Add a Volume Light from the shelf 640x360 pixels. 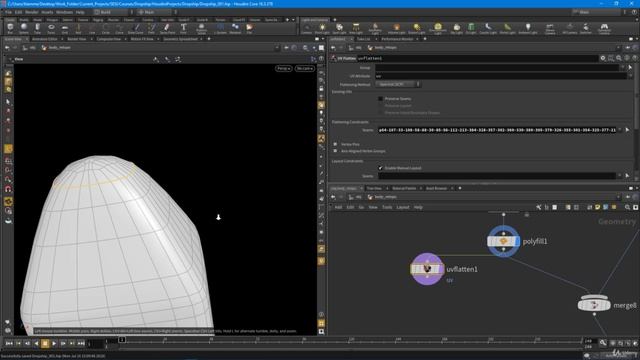(x=396, y=29)
